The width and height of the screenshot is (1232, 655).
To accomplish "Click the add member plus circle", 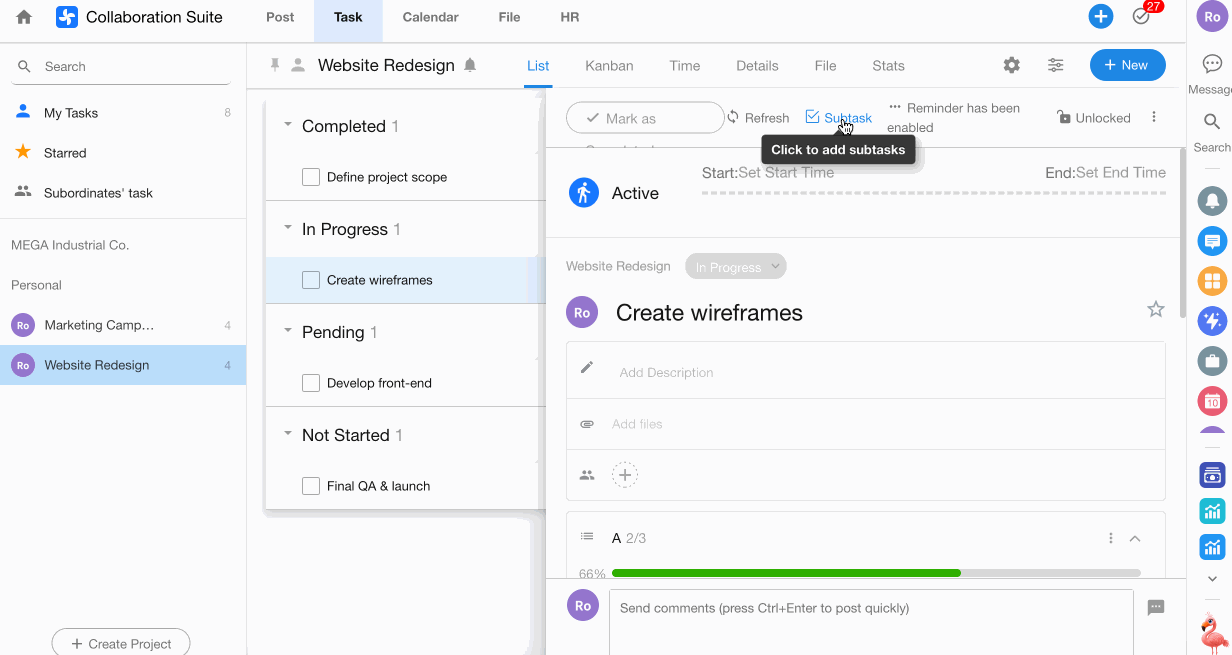I will [625, 475].
